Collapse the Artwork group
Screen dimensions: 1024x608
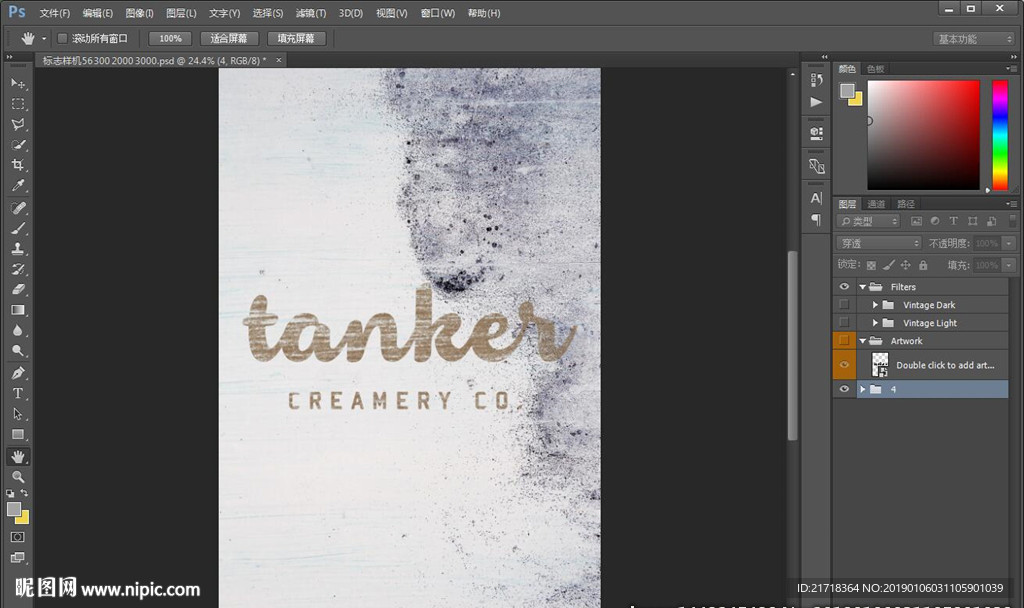[x=863, y=340]
